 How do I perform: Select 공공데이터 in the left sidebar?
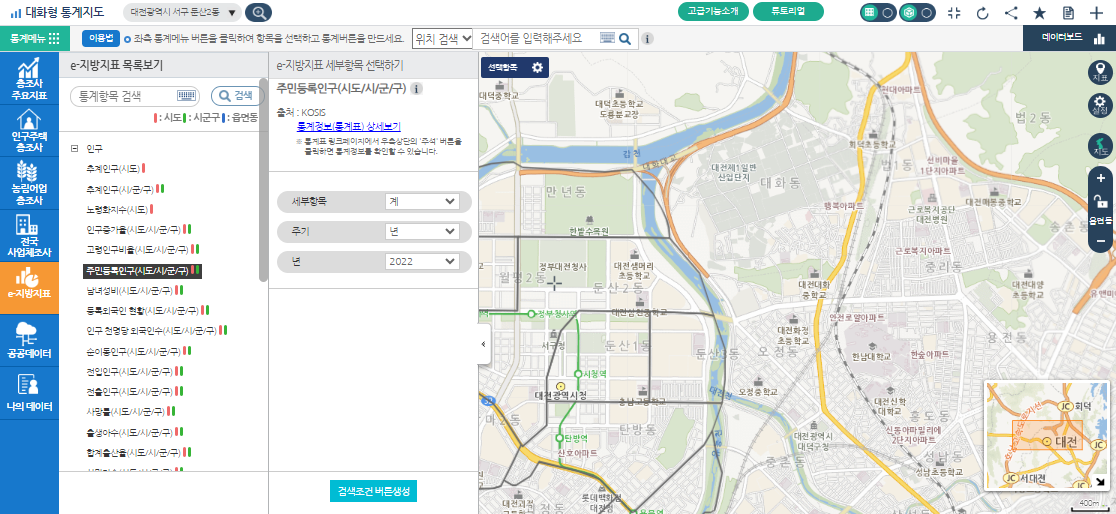click(29, 340)
